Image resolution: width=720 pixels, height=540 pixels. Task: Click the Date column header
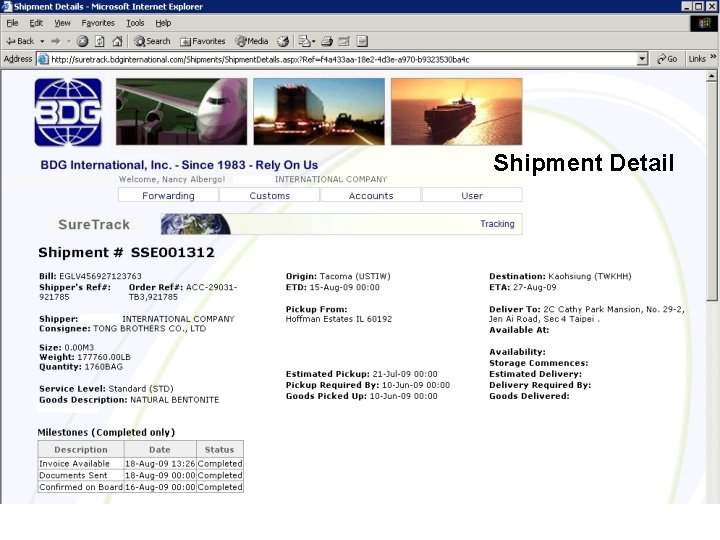pyautogui.click(x=160, y=450)
